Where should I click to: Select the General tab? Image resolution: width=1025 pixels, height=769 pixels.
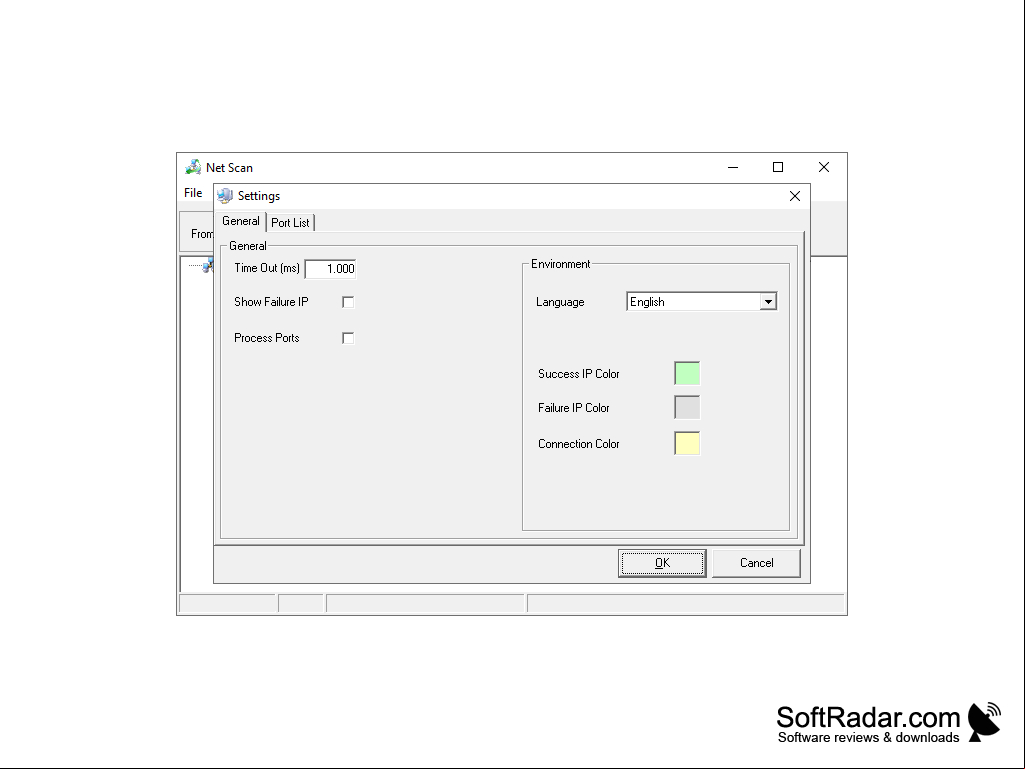pyautogui.click(x=241, y=221)
